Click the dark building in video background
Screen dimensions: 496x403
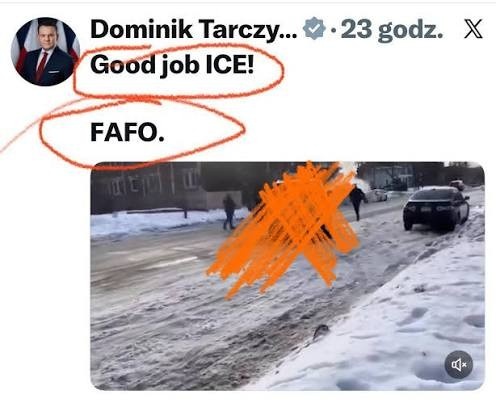pyautogui.click(x=147, y=187)
